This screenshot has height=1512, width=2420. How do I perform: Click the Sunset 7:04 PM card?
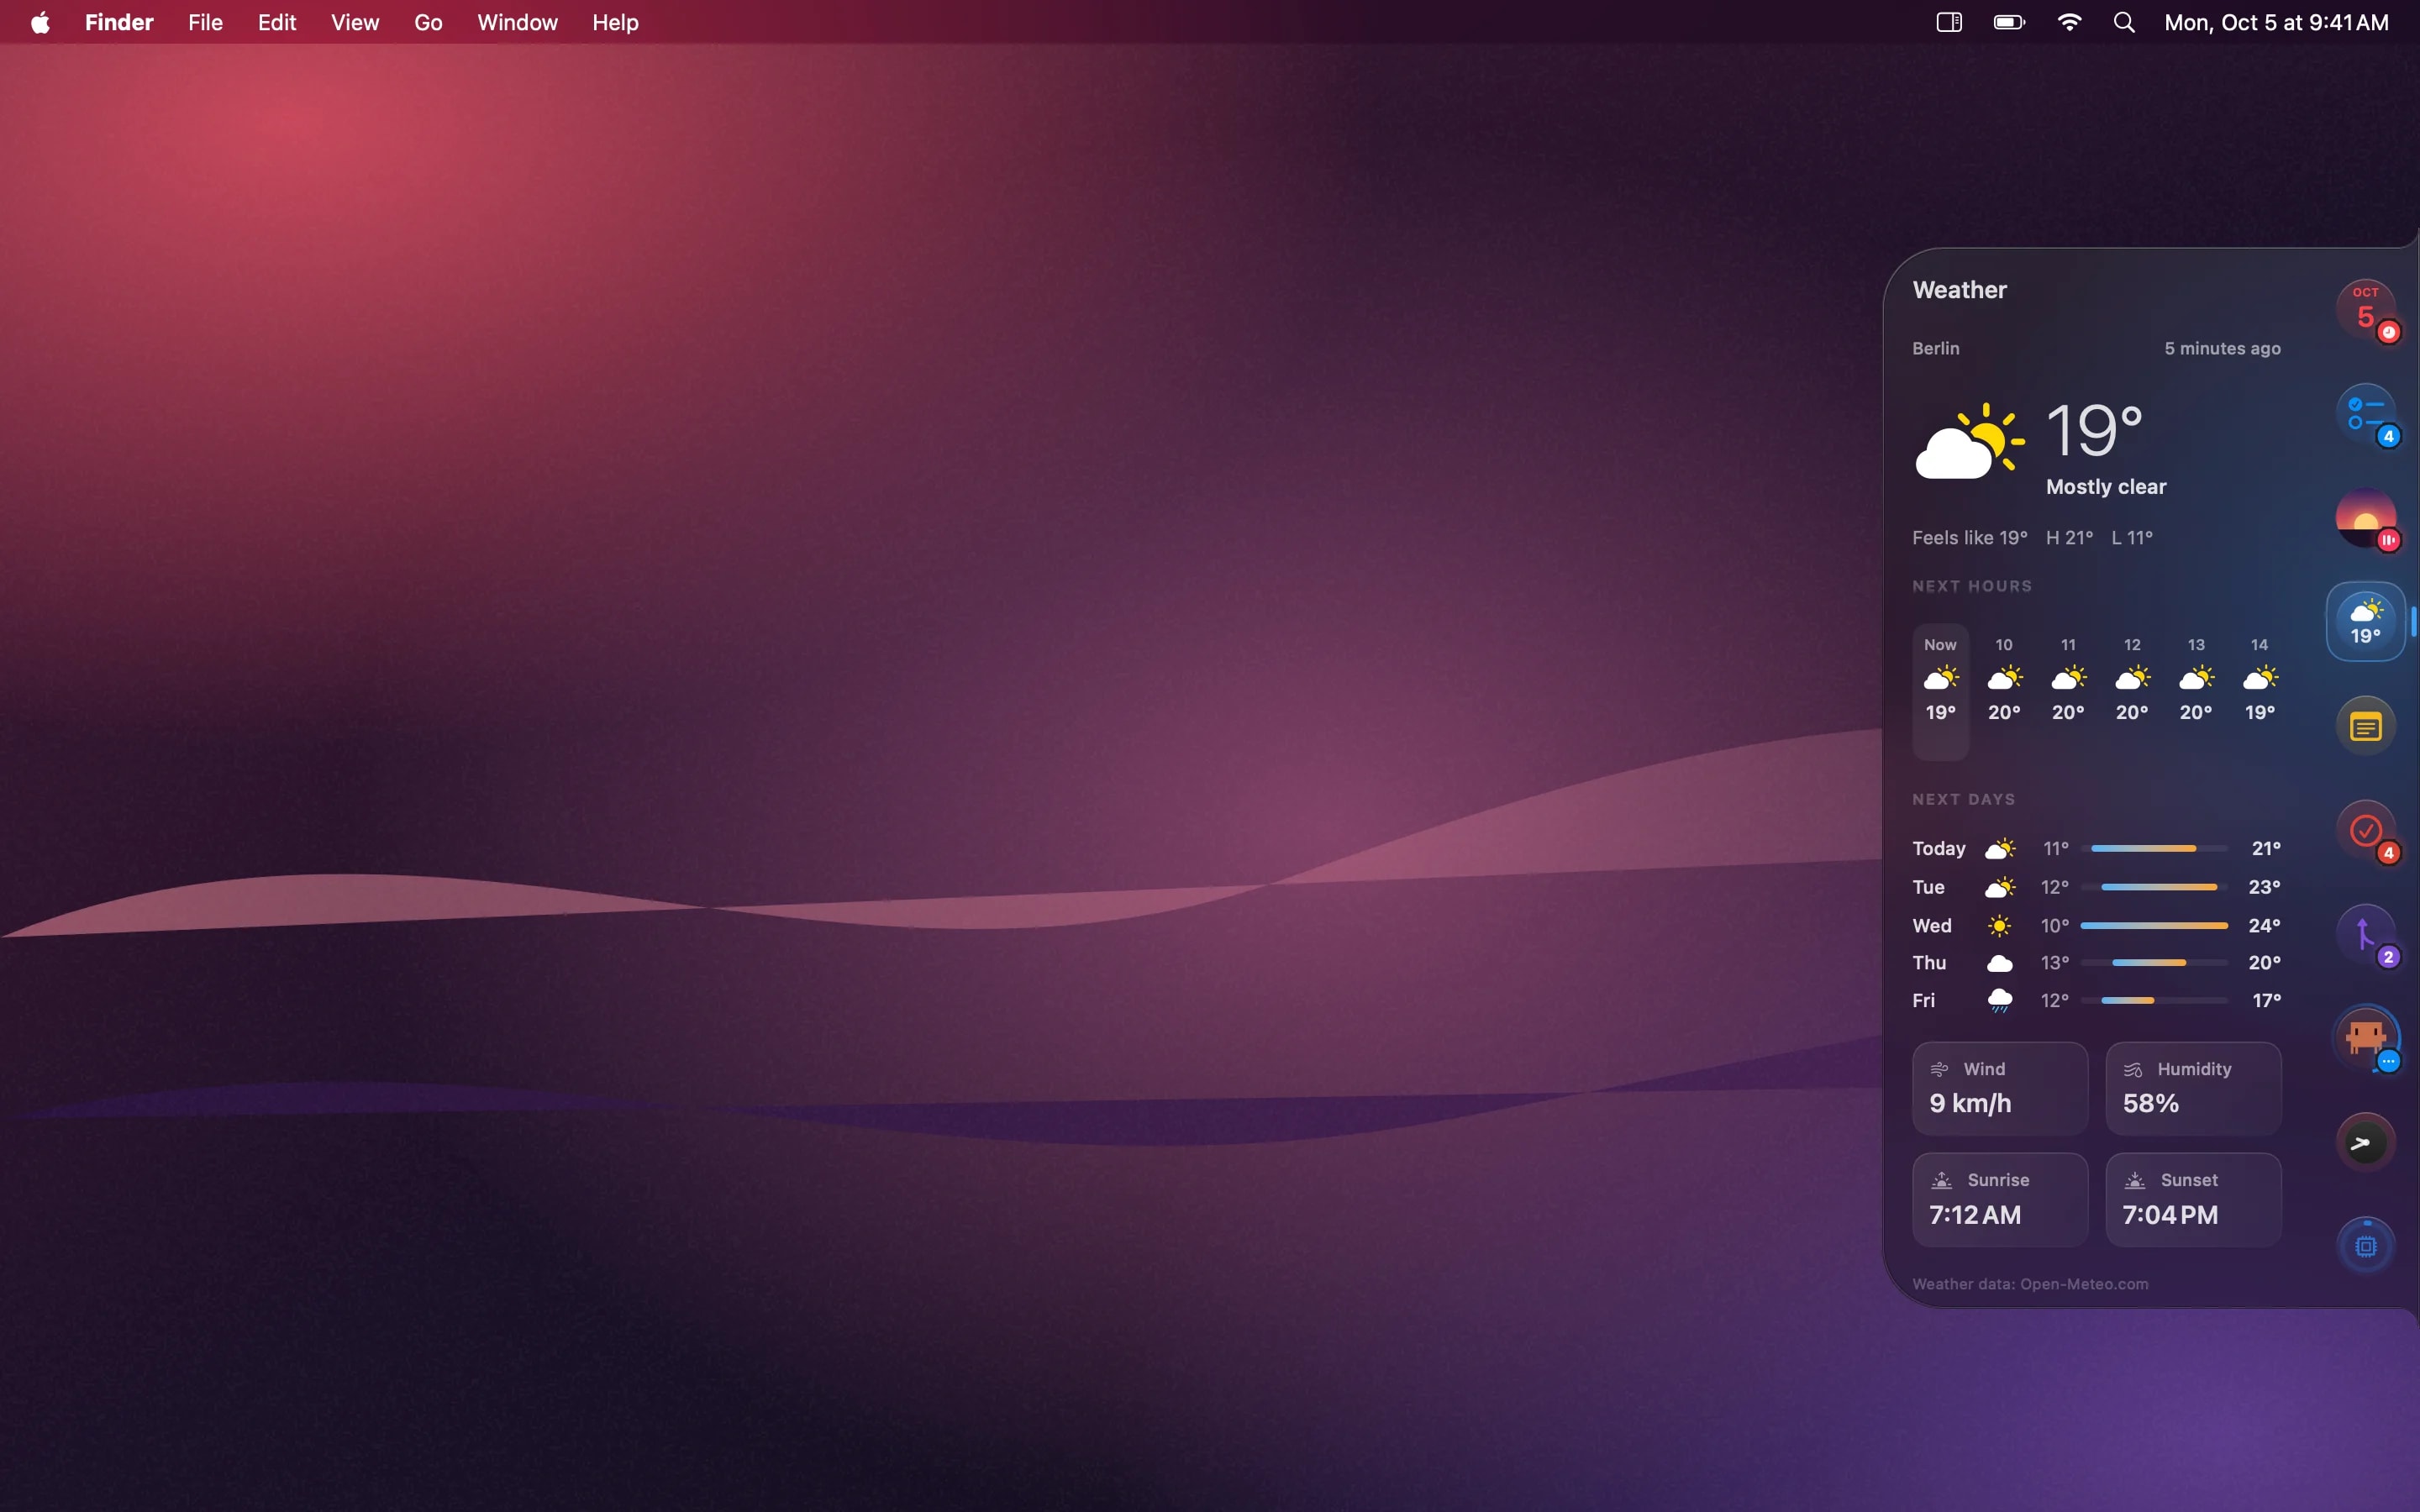2193,1199
